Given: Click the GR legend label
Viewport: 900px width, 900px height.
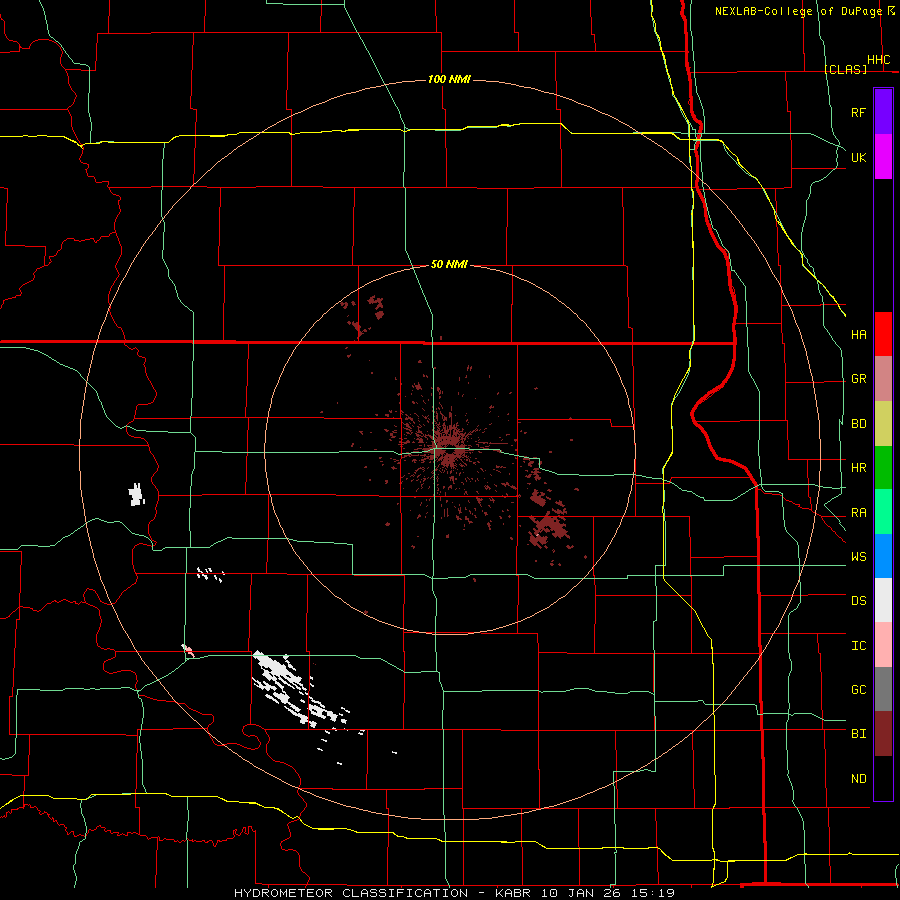Looking at the screenshot, I should (858, 379).
